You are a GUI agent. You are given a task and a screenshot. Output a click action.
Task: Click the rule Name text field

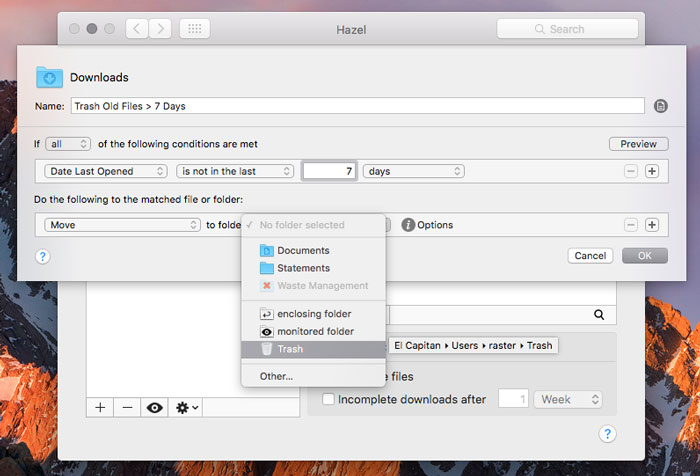357,106
